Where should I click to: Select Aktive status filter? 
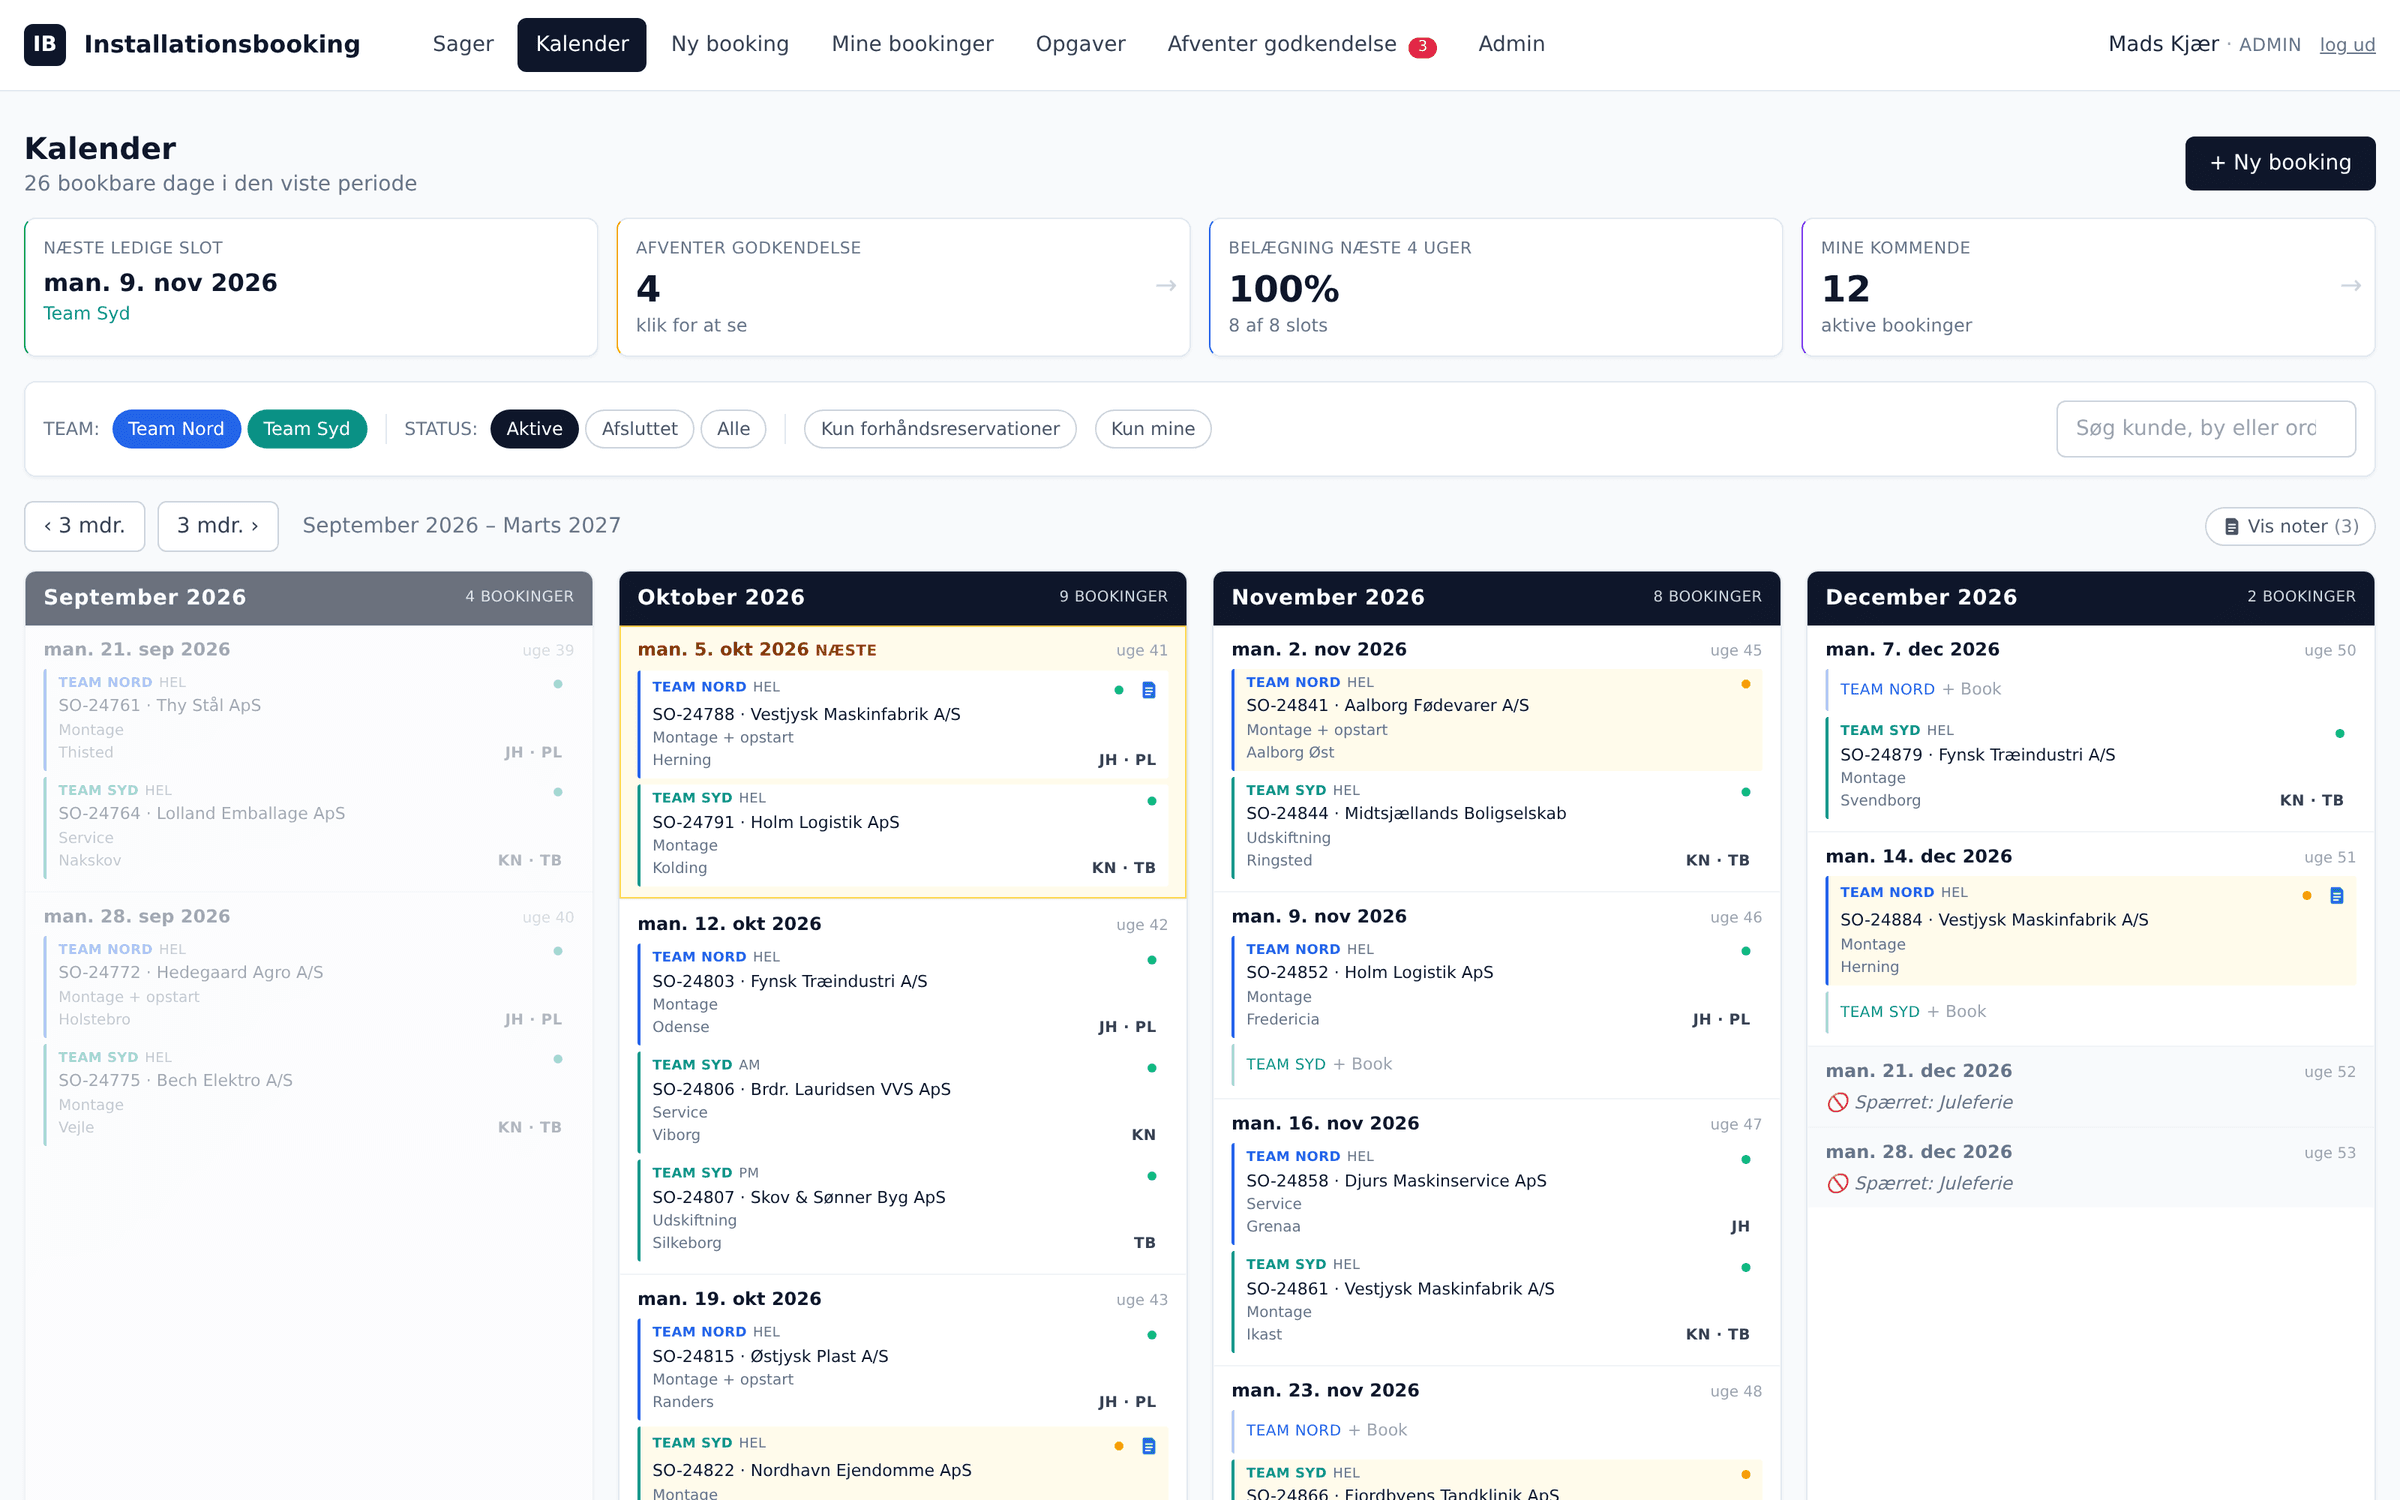[534, 429]
